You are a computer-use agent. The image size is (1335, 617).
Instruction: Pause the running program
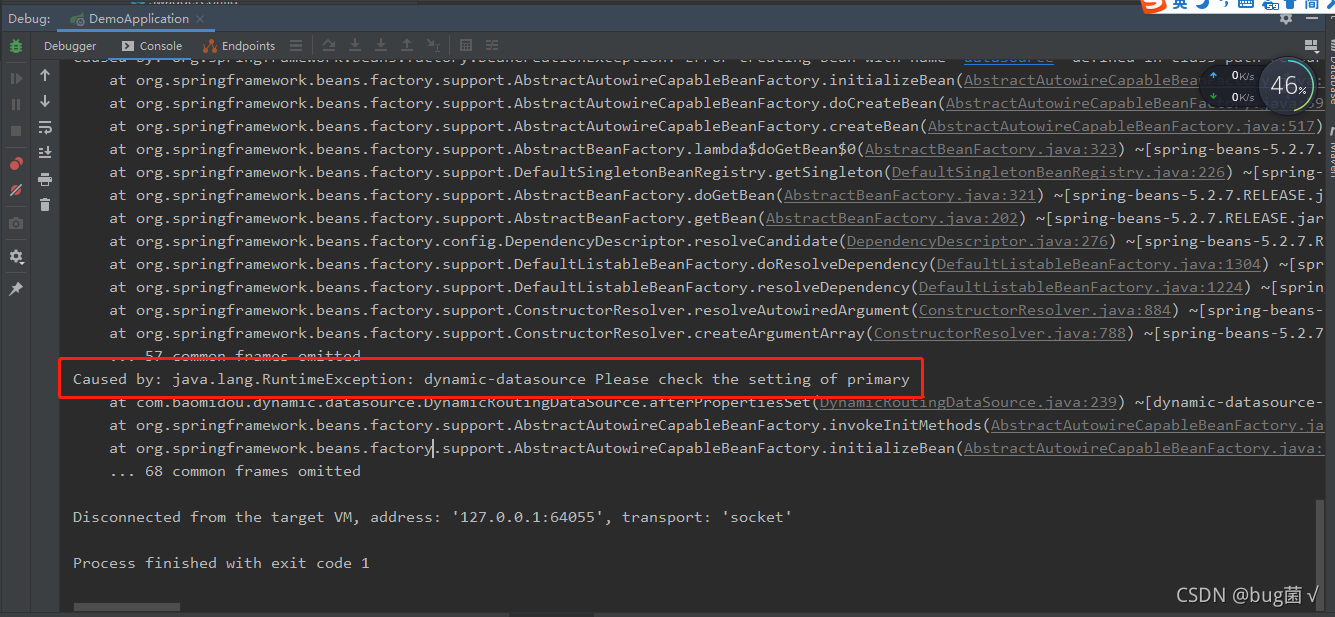click(14, 103)
